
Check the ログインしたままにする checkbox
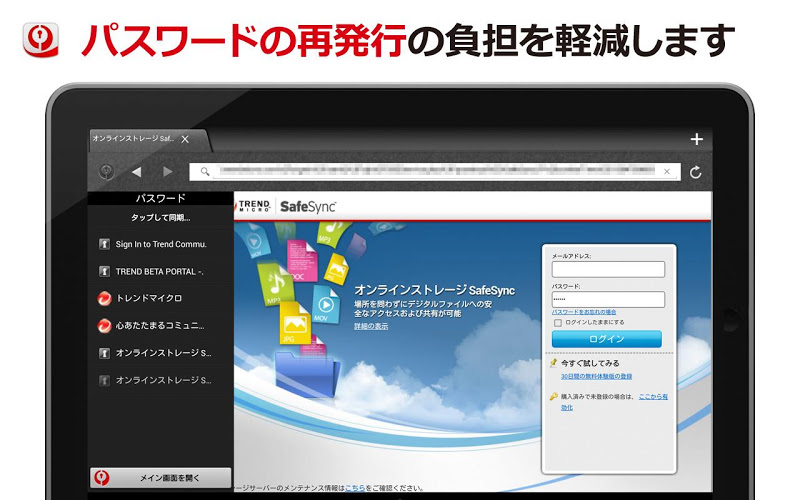point(558,323)
